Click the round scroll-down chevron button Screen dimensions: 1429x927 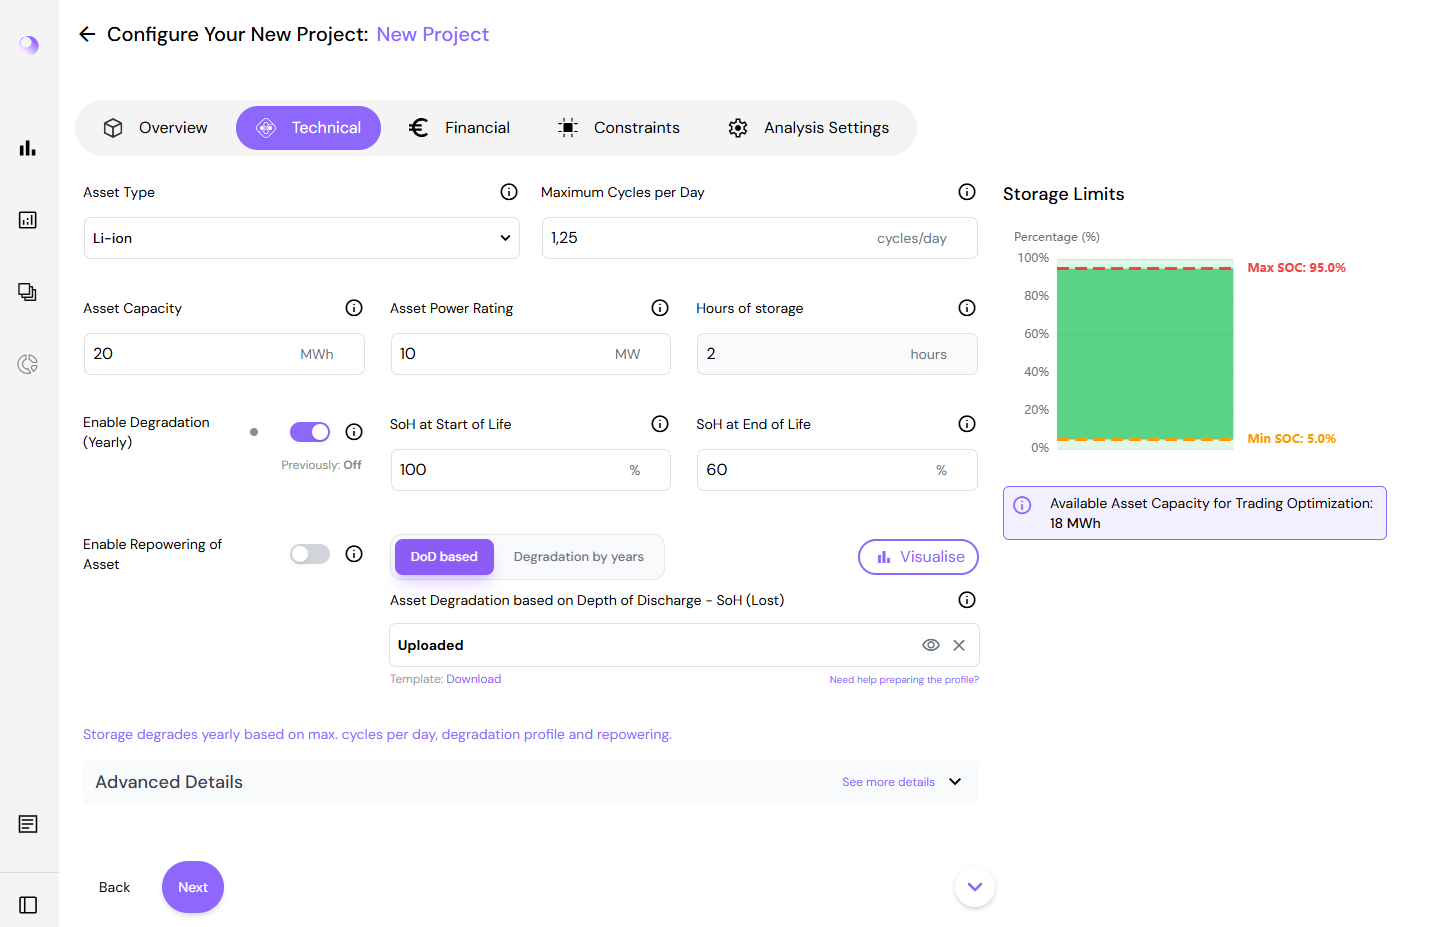pos(975,887)
